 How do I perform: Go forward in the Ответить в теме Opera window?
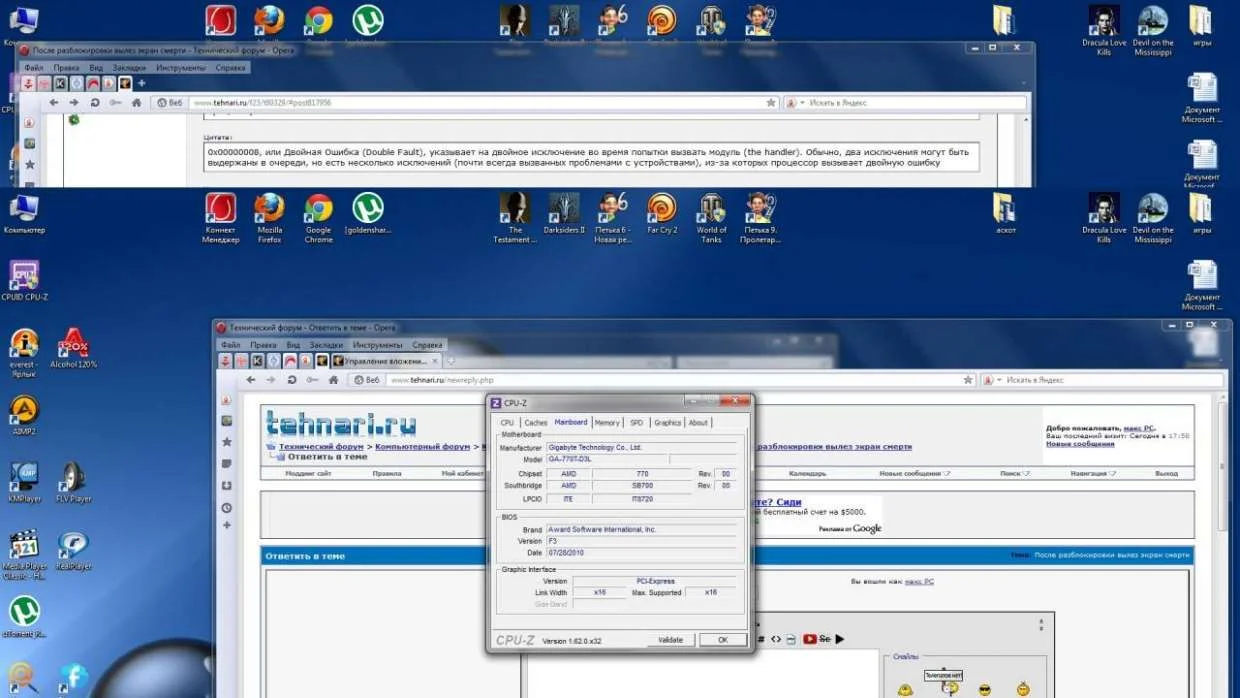(271, 380)
